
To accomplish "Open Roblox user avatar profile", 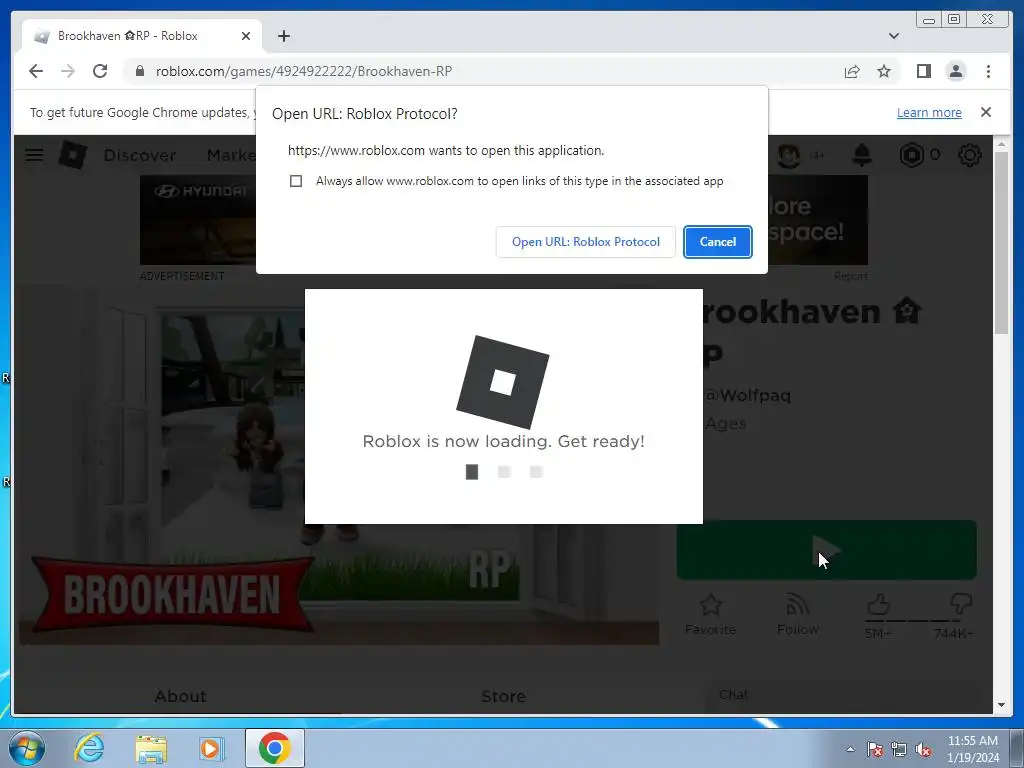I will tap(789, 155).
